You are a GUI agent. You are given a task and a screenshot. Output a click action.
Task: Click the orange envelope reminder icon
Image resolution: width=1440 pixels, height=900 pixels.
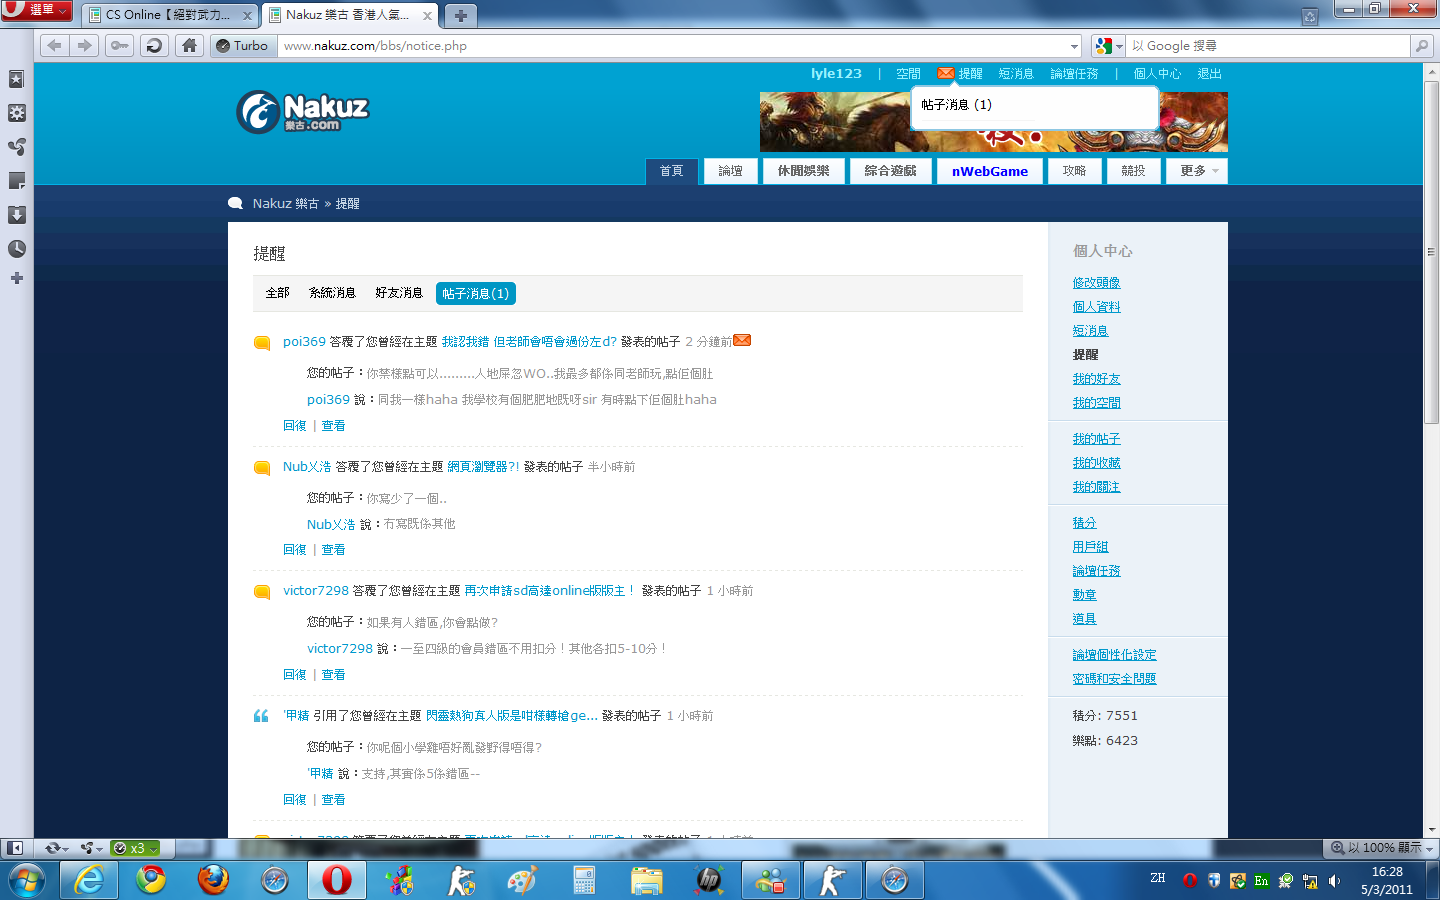tap(945, 73)
